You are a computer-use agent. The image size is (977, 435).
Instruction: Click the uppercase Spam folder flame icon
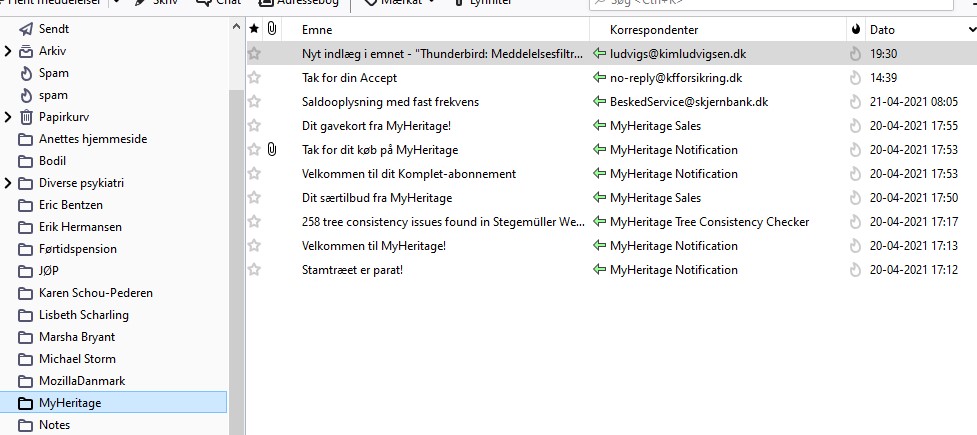click(26, 73)
